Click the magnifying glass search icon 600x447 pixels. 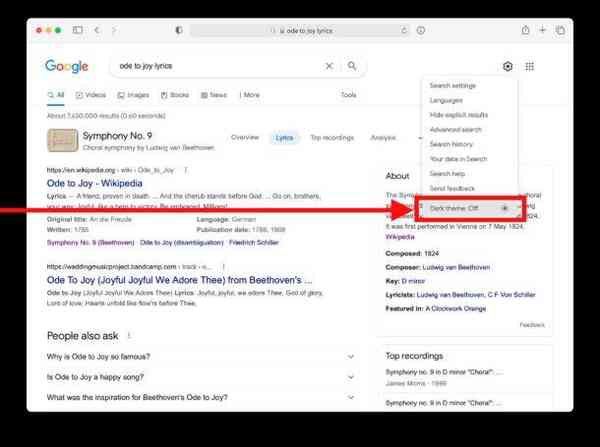click(x=352, y=66)
